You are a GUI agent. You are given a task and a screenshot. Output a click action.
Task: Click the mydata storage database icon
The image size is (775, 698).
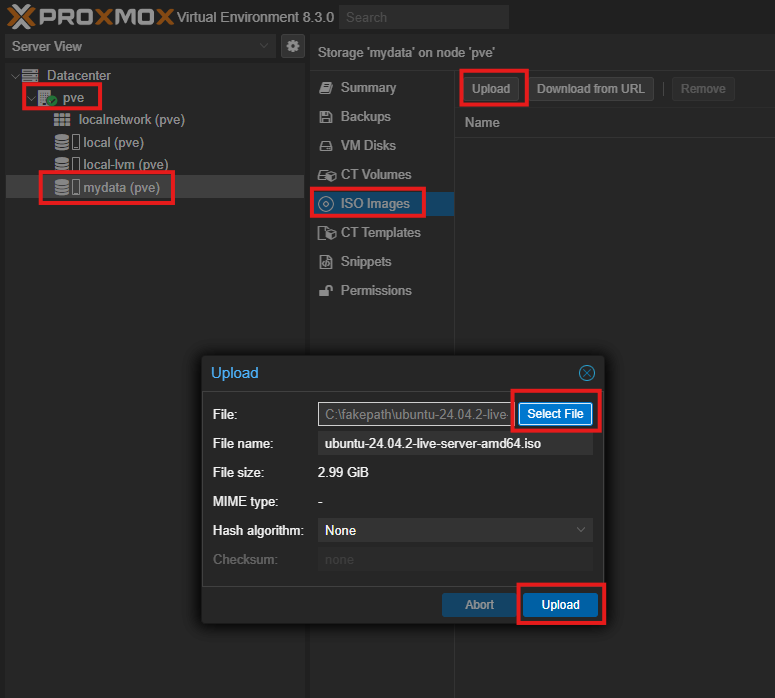coord(62,187)
